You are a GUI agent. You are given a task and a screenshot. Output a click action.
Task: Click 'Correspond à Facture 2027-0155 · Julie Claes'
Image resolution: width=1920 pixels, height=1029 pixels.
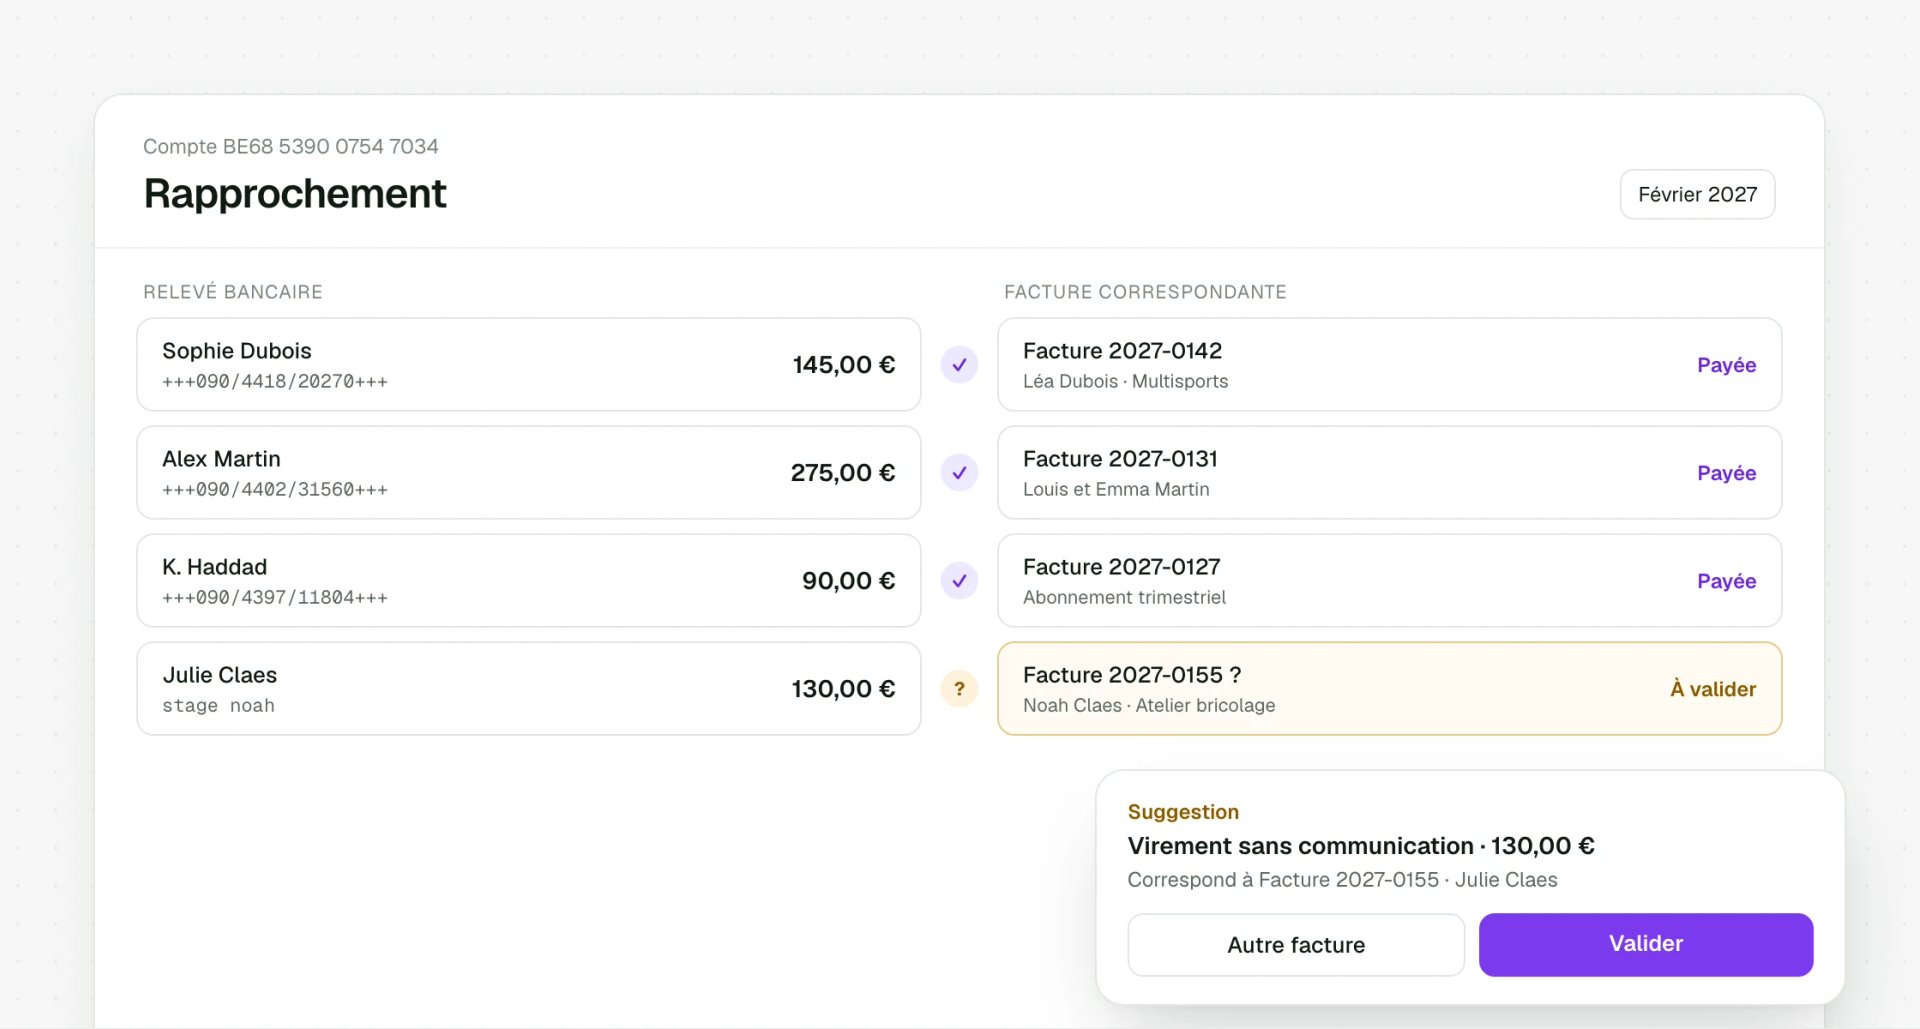point(1342,880)
